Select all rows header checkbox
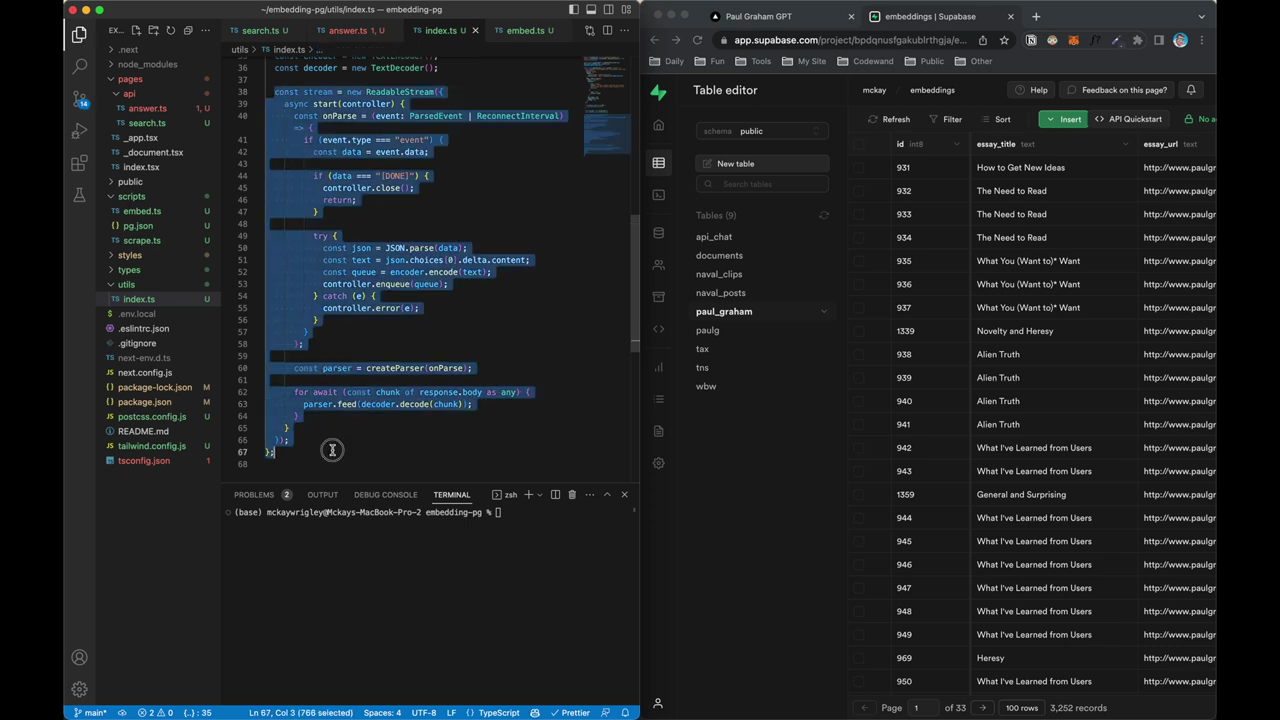Image resolution: width=1280 pixels, height=720 pixels. point(859,144)
